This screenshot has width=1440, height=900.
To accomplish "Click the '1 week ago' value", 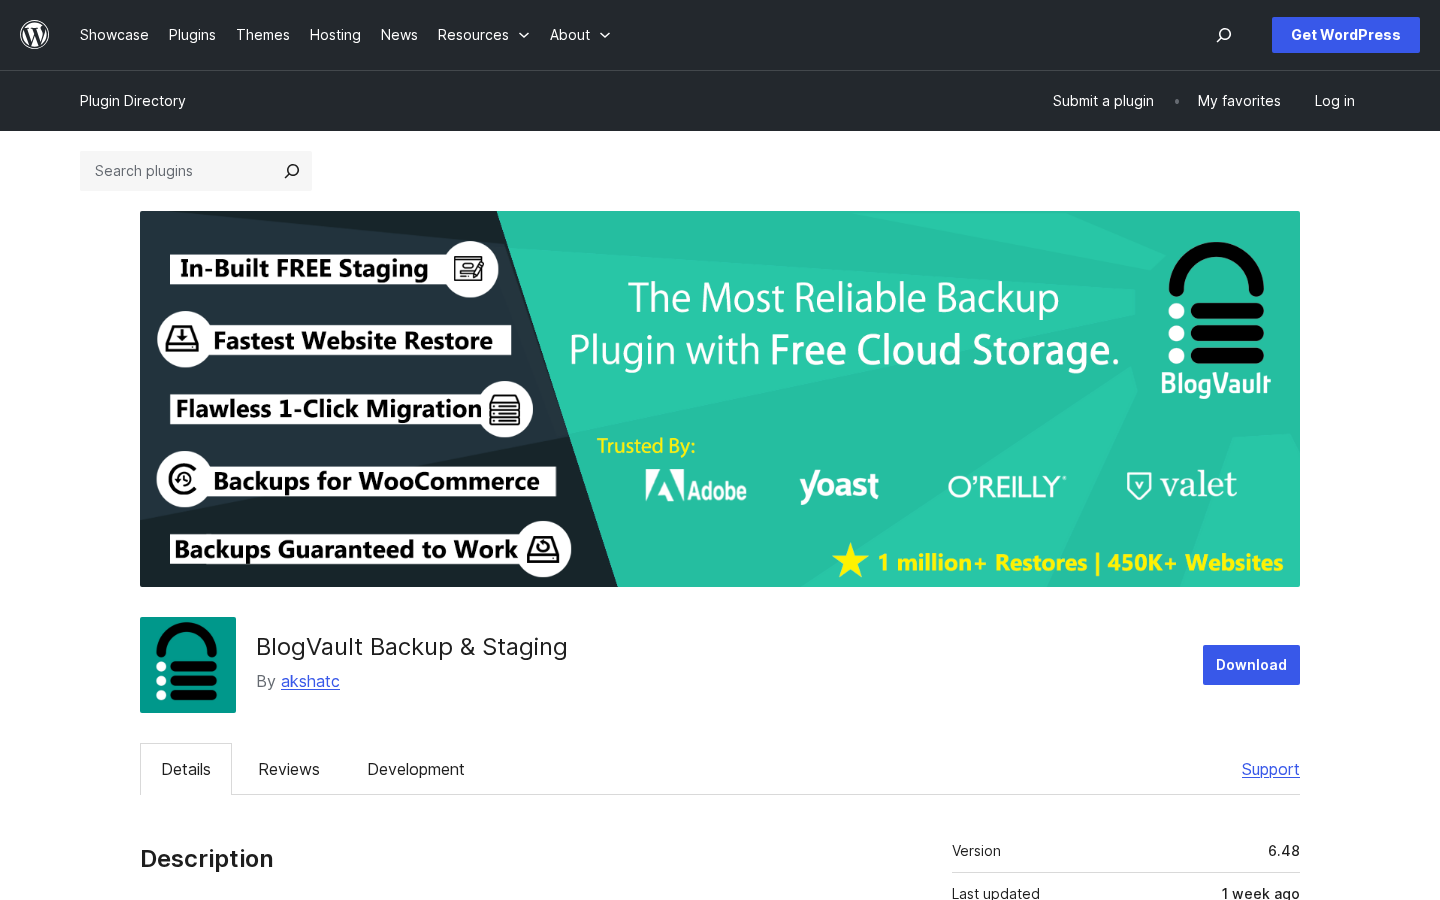I will coord(1260,893).
